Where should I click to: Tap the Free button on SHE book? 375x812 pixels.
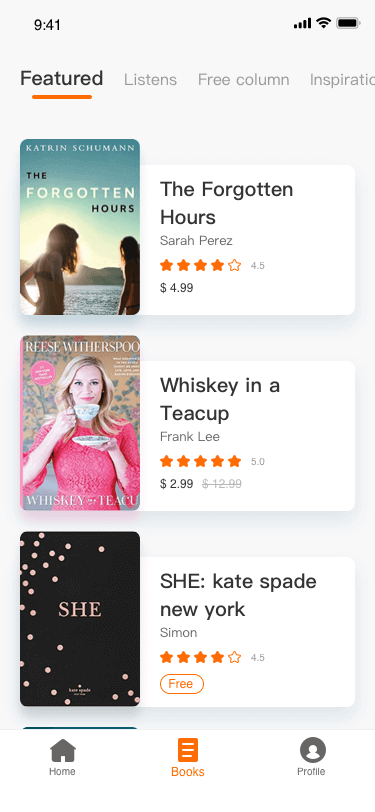(182, 684)
